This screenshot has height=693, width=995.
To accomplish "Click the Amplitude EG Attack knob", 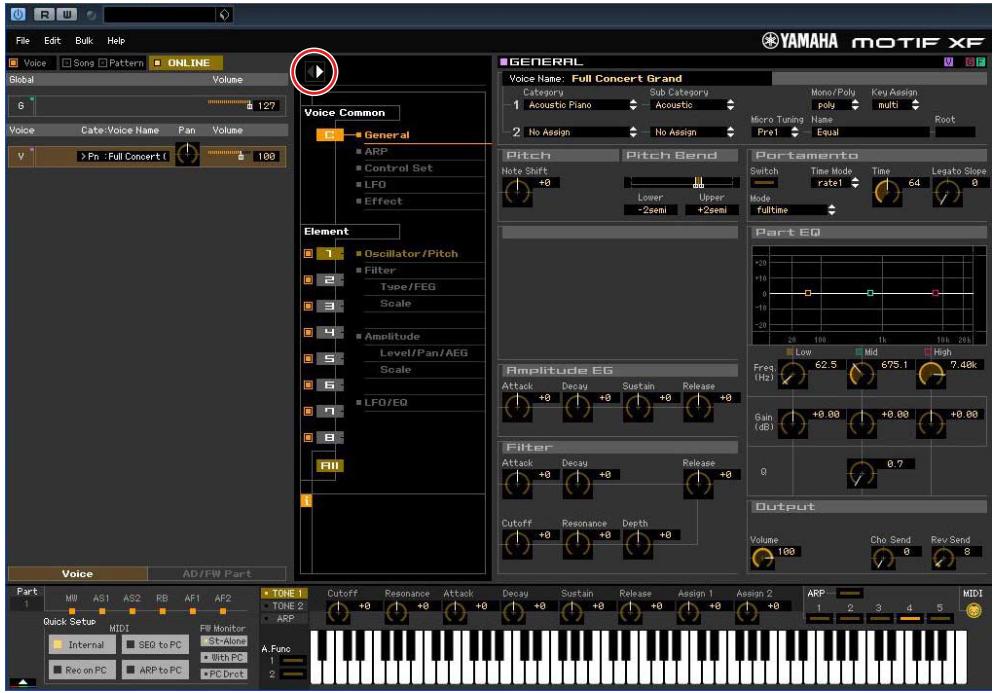I will pos(517,406).
